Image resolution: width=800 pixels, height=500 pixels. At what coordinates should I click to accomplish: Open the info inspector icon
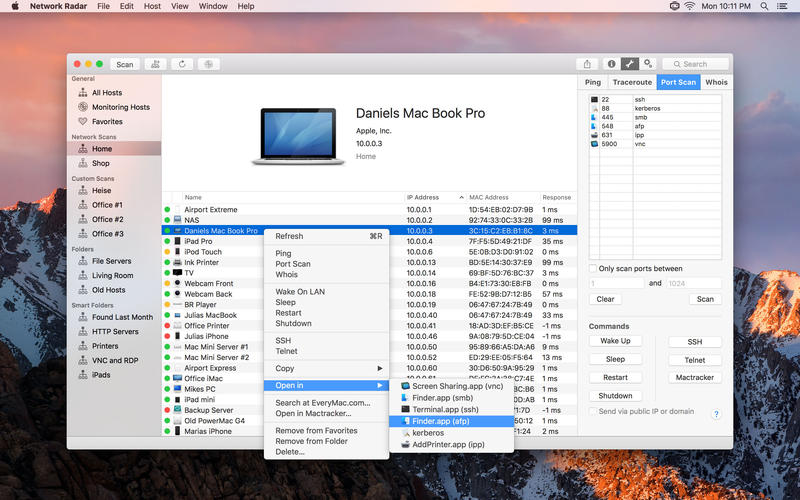point(611,64)
